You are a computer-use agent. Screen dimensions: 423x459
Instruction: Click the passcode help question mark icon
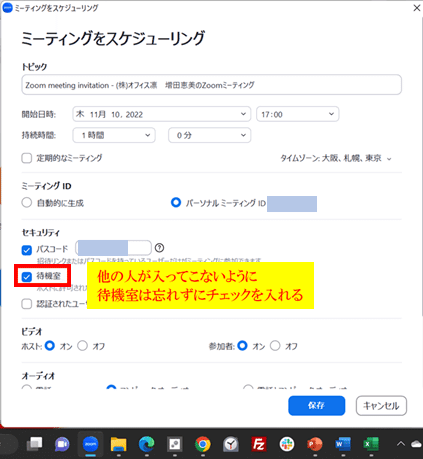tap(159, 248)
